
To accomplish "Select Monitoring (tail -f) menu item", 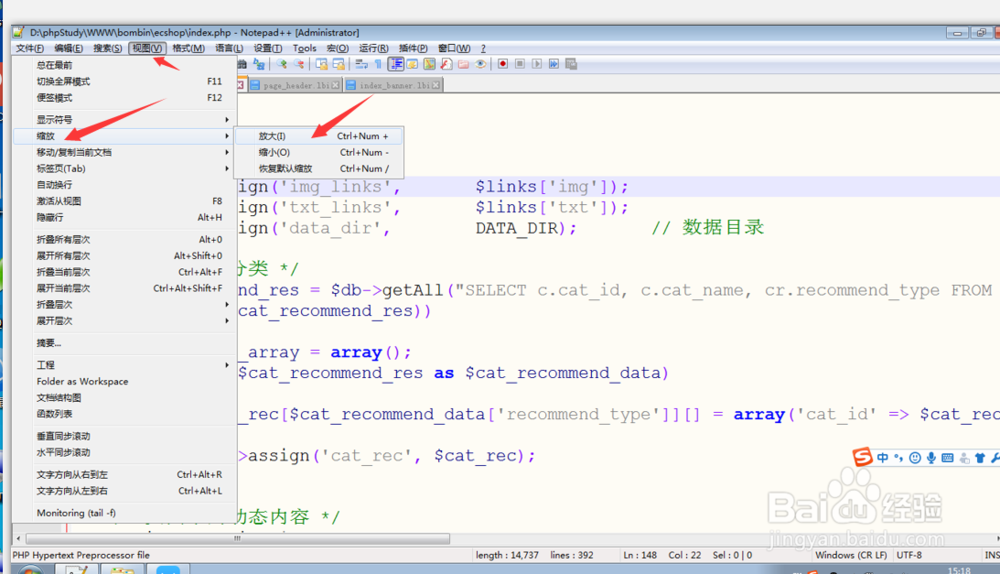I will point(125,513).
